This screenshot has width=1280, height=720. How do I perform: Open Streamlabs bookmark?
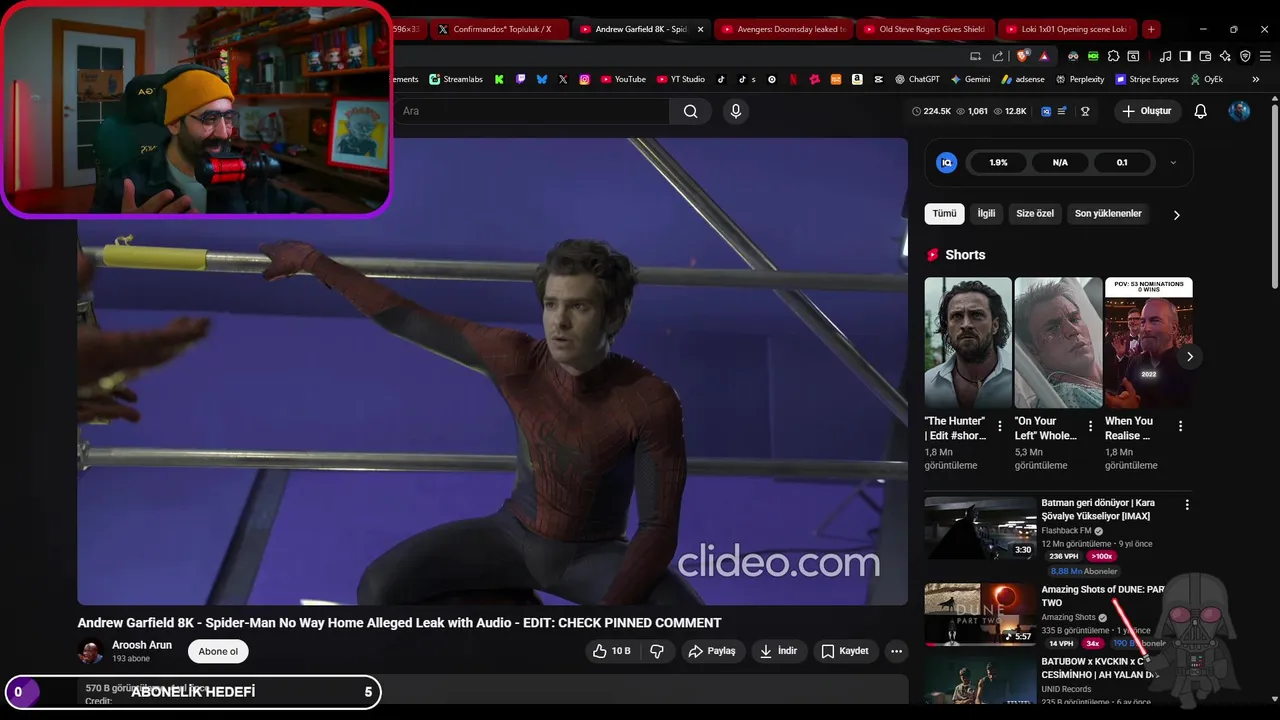click(x=454, y=79)
